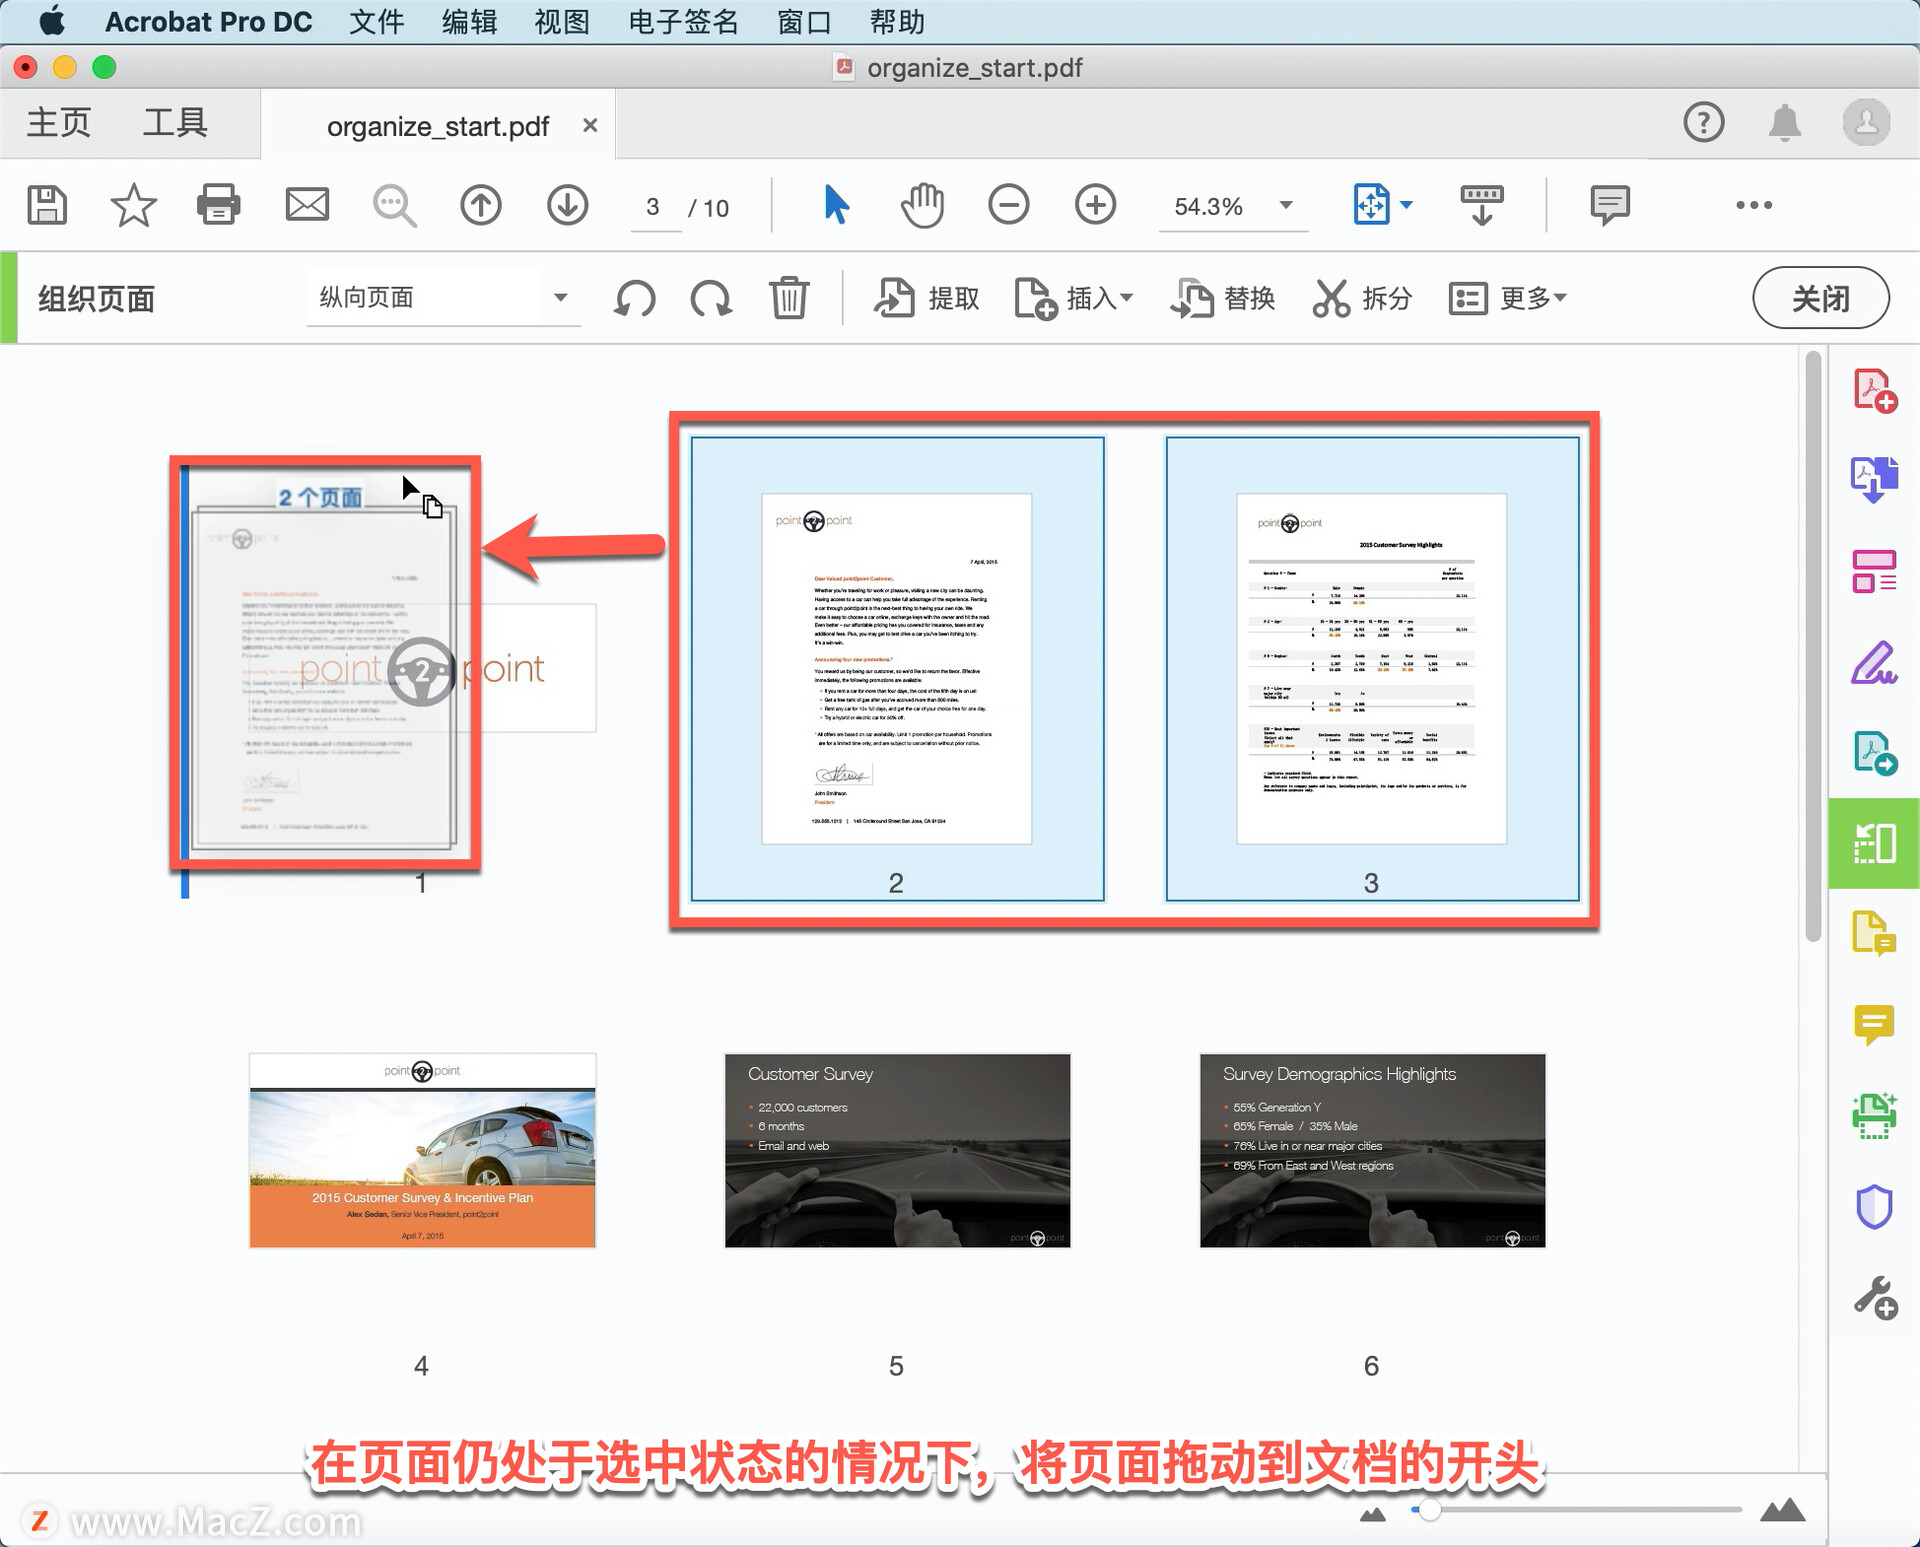Click the 关闭 button
This screenshot has width=1920, height=1547.
point(1819,298)
